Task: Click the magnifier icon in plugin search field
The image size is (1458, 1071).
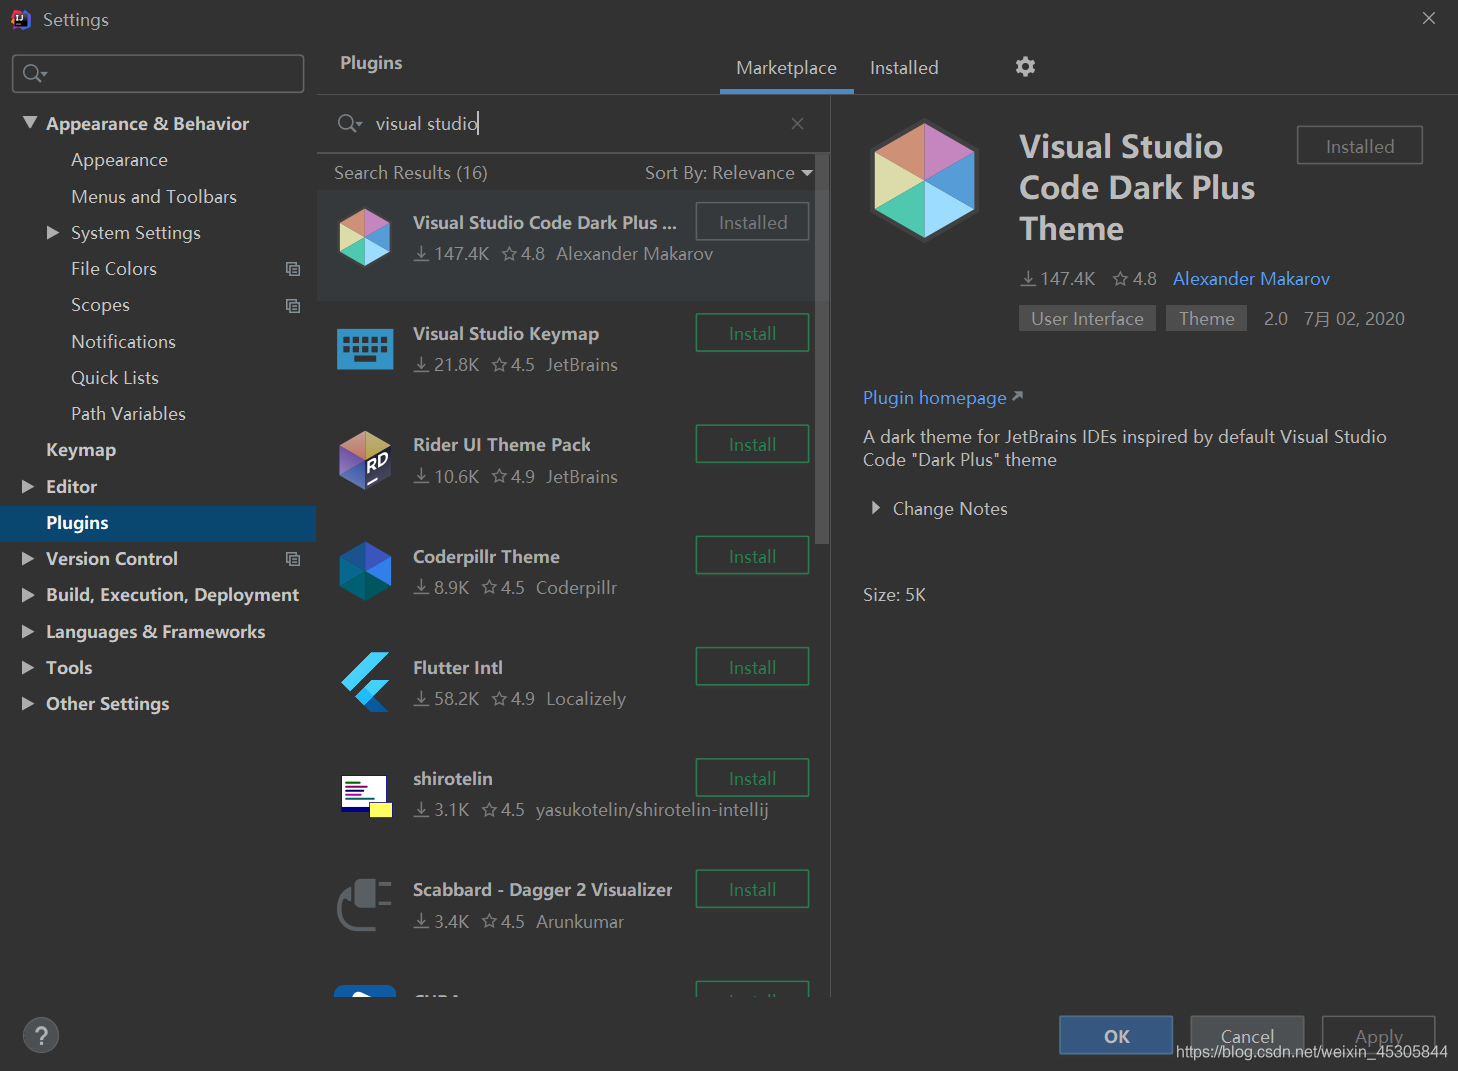Action: [x=349, y=124]
